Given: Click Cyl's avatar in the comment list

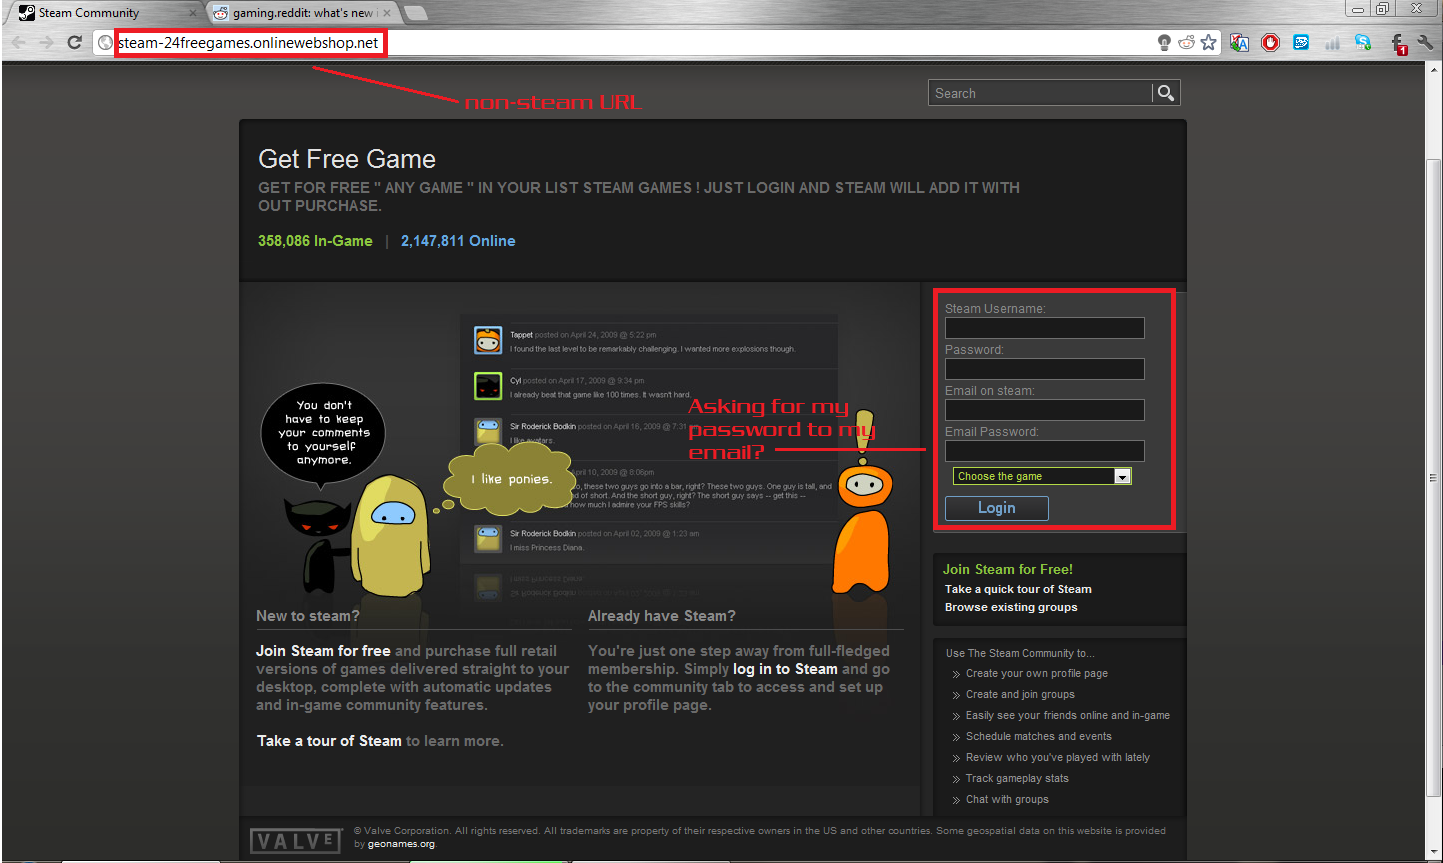Looking at the screenshot, I should 488,386.
